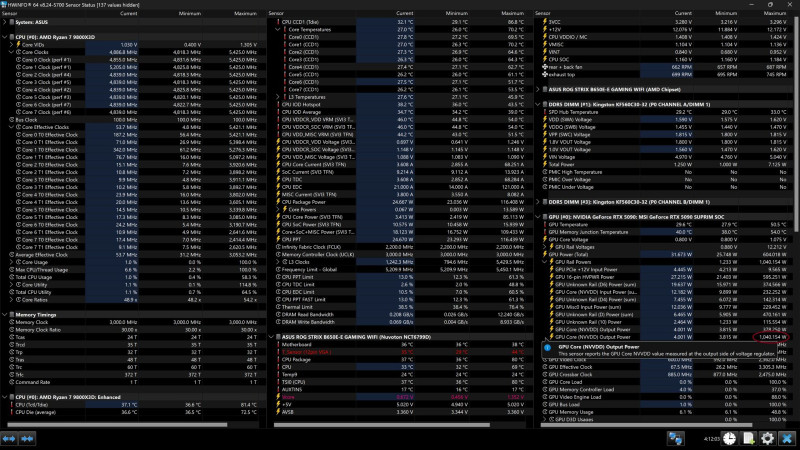Click the CPU (Tctl/Tdie) thermometer icon
The width and height of the screenshot is (800, 450).
click(x=12, y=405)
